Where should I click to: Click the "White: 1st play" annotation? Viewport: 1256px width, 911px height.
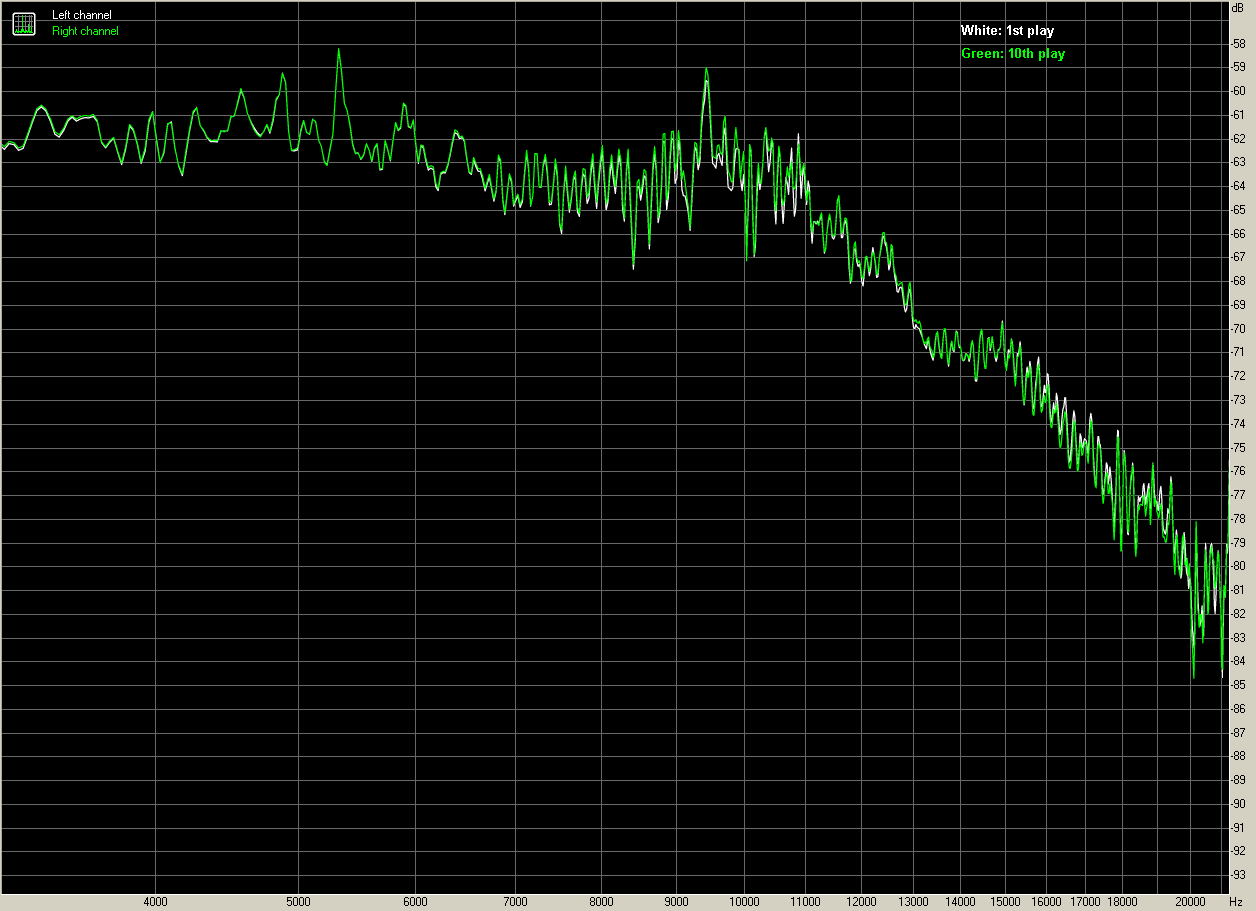1007,31
